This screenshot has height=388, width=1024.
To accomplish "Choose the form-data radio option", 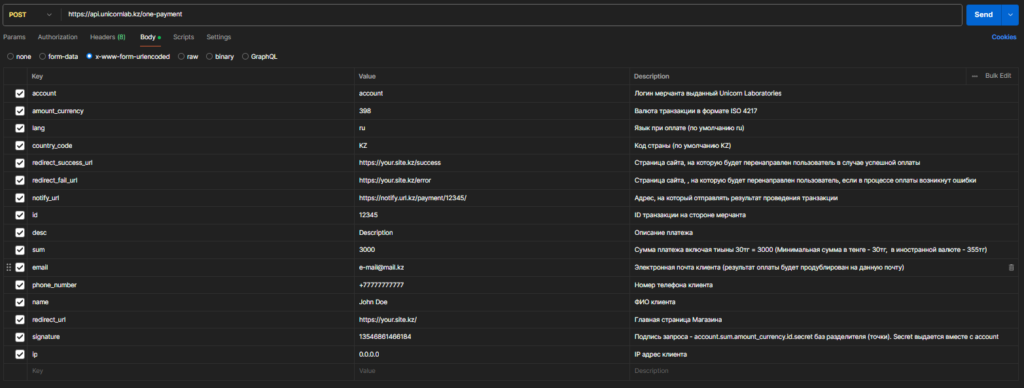I will (x=59, y=57).
